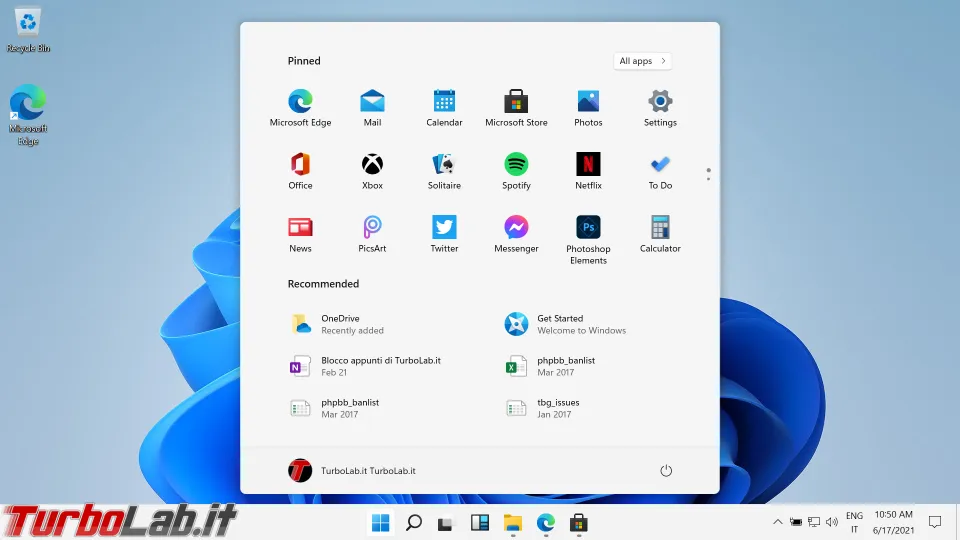Viewport: 960px width, 540px height.
Task: Expand the All apps list
Action: click(642, 61)
